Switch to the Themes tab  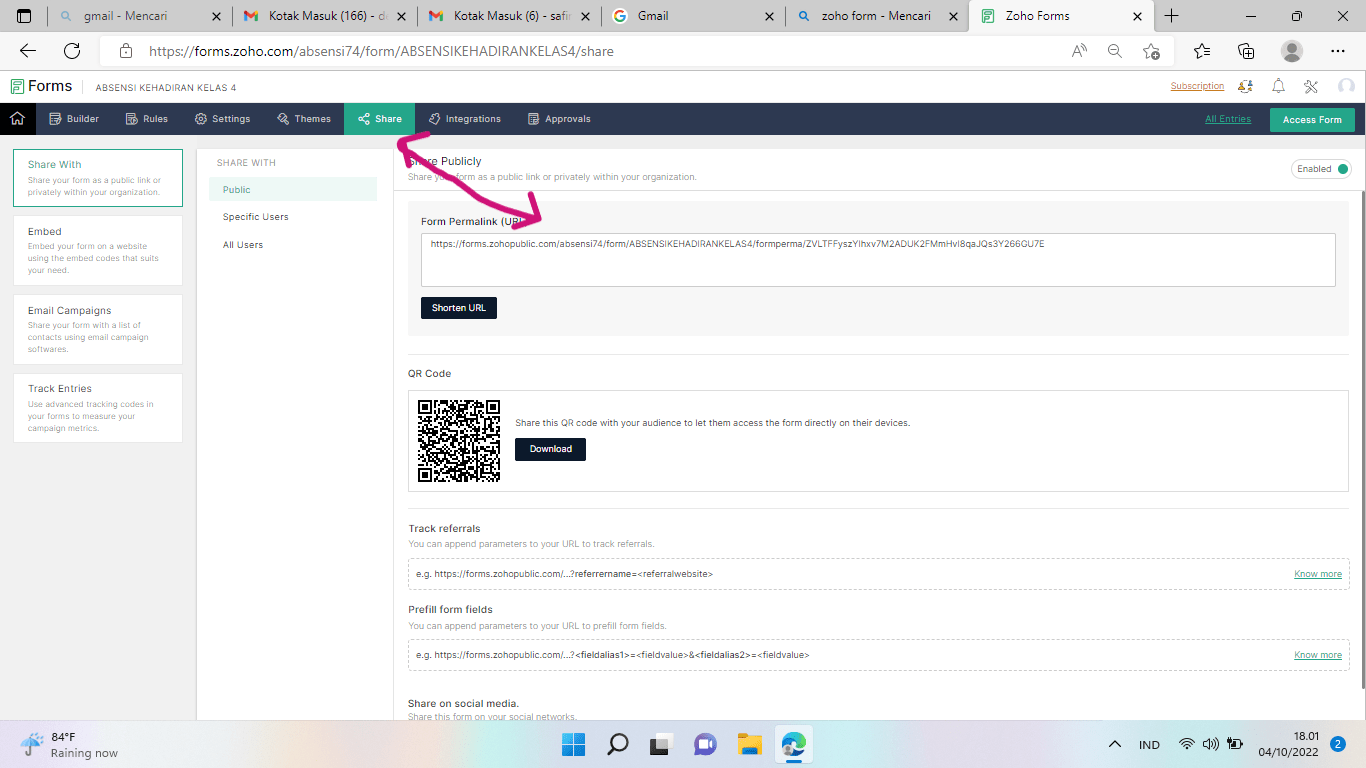(304, 118)
